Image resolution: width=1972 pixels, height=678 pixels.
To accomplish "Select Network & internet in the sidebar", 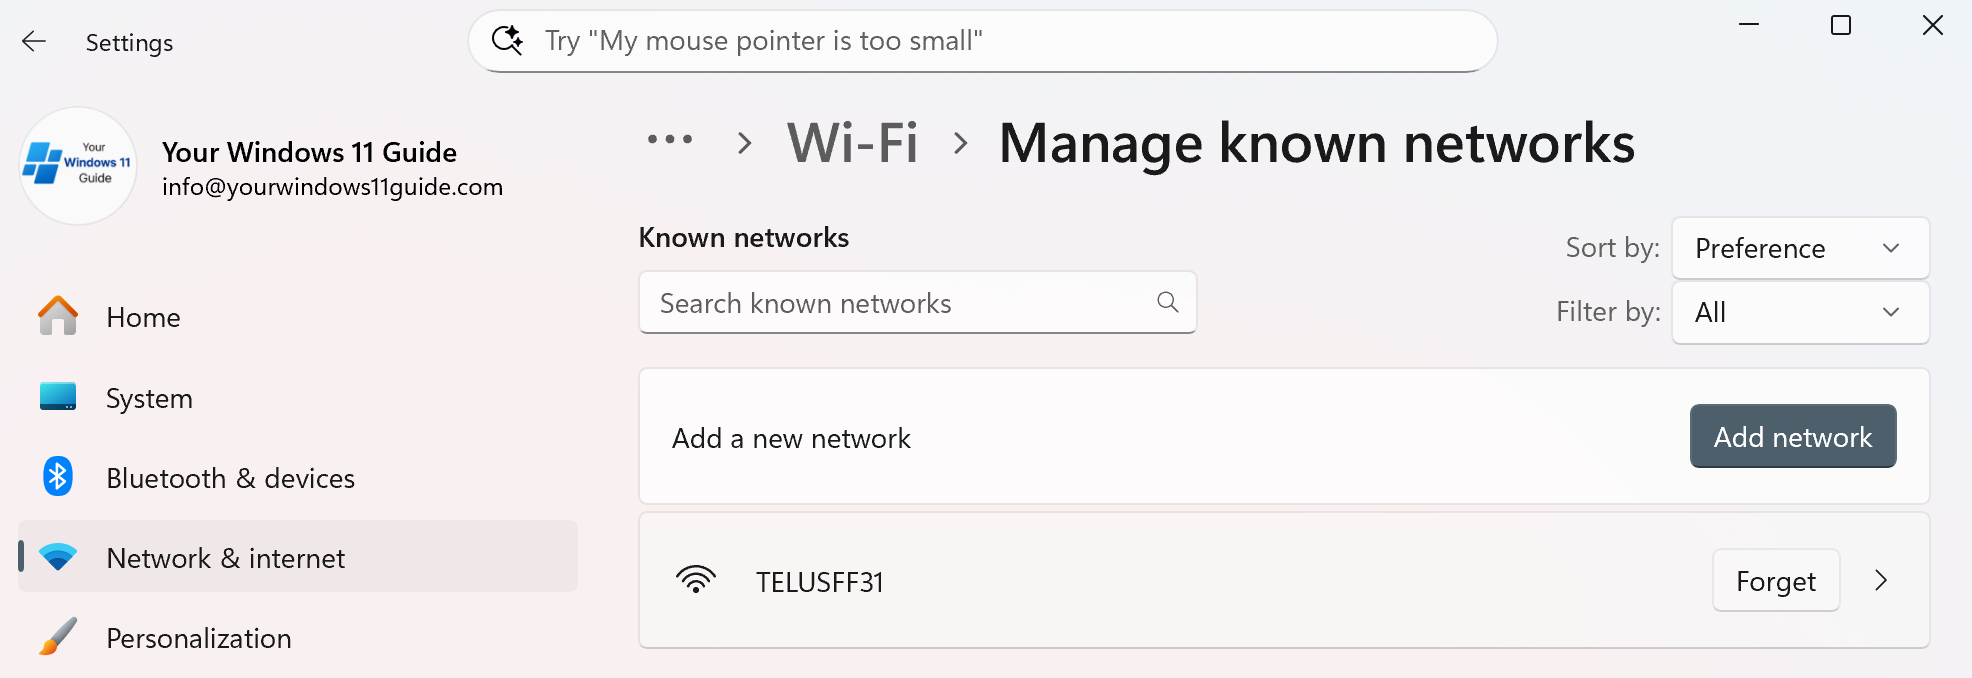I will click(x=225, y=557).
